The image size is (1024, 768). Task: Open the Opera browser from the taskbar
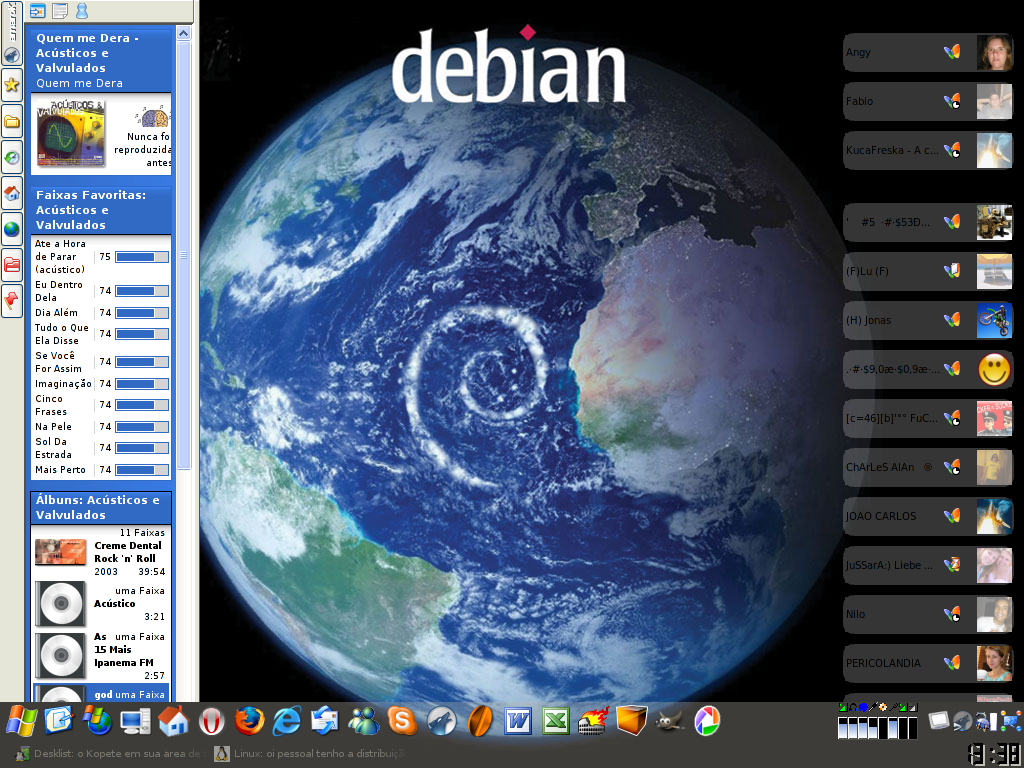(x=212, y=721)
